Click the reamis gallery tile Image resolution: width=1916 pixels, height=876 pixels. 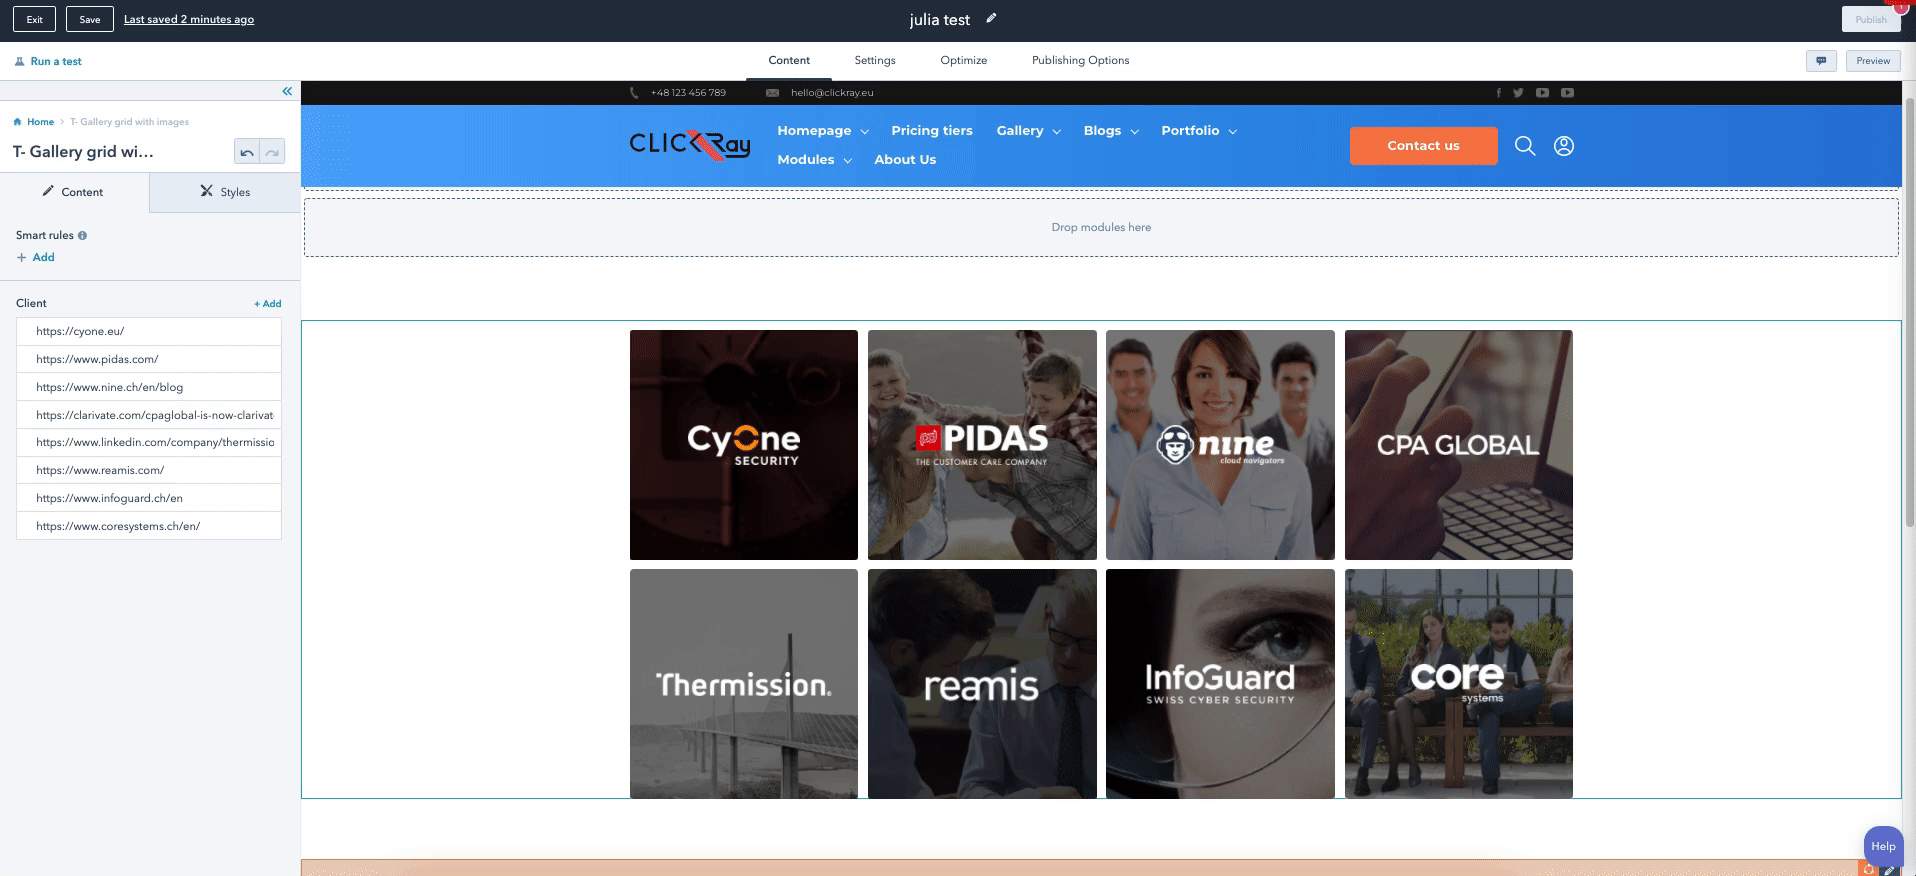[982, 684]
